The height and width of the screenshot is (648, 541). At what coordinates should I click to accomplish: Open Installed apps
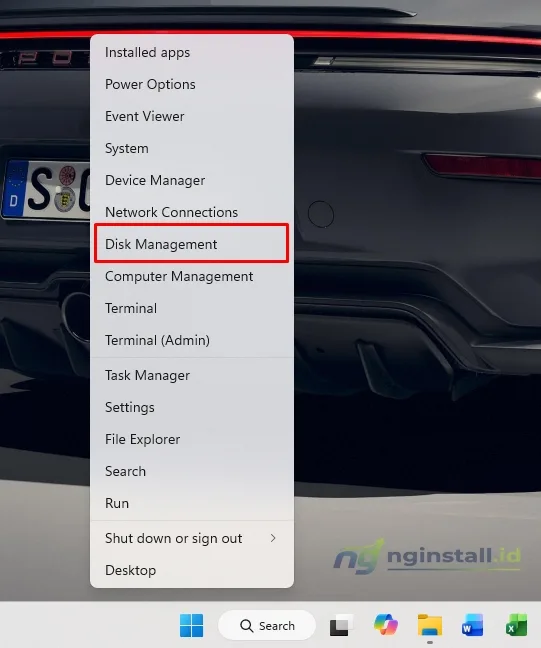[x=192, y=52]
